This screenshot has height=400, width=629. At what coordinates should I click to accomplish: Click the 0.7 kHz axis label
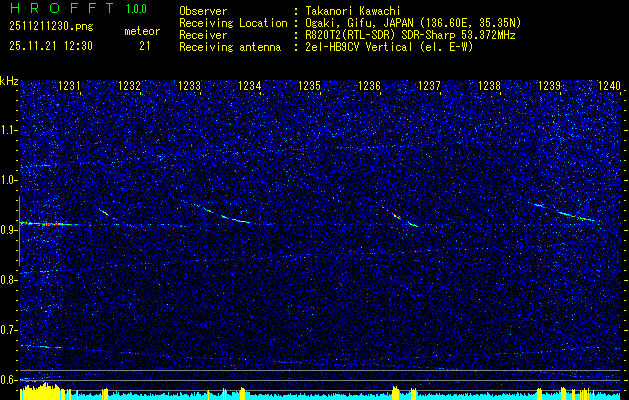[7, 330]
